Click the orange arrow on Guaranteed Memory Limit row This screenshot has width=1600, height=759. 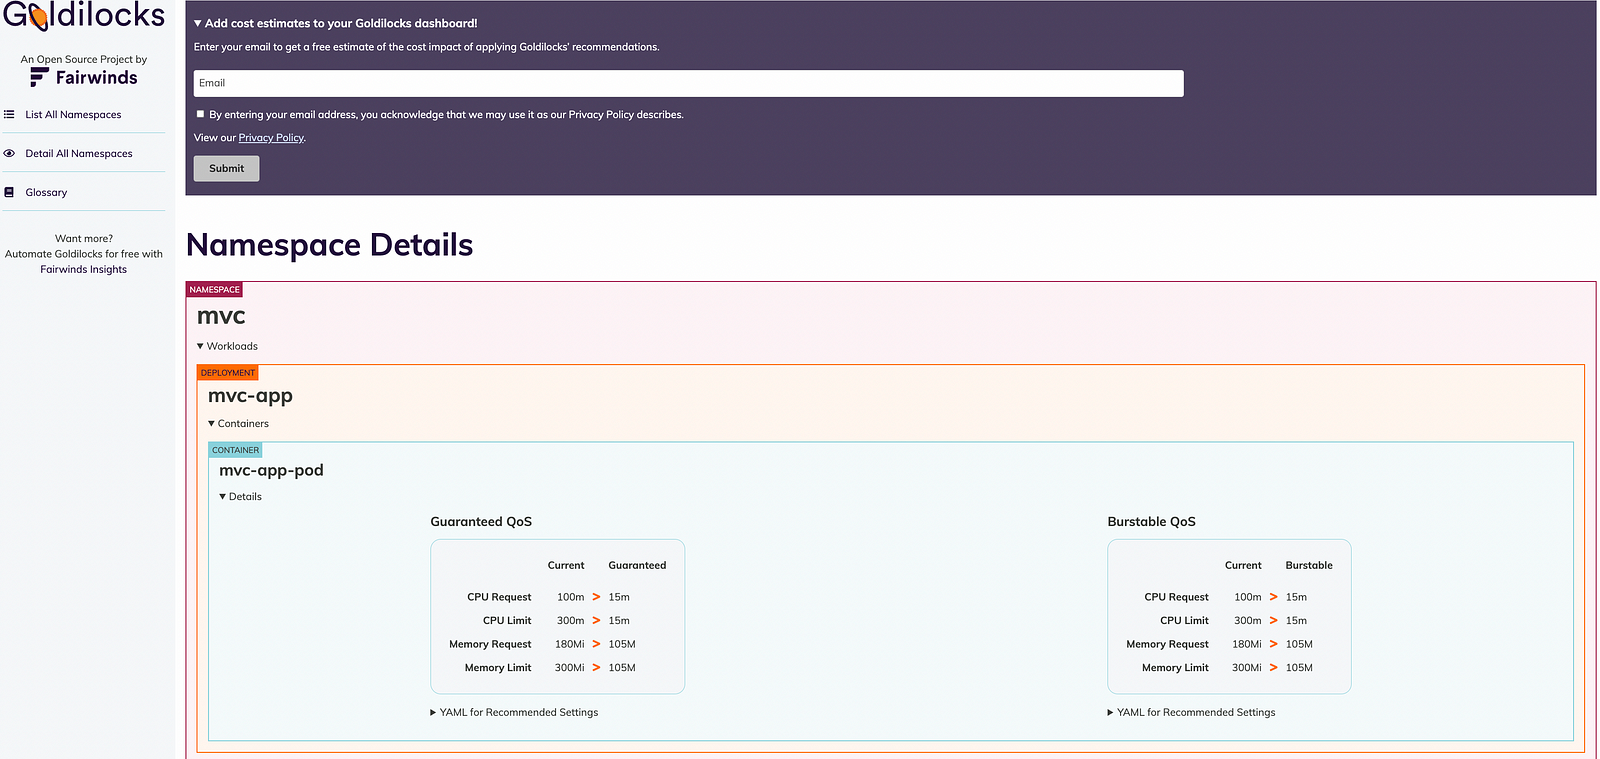click(596, 668)
